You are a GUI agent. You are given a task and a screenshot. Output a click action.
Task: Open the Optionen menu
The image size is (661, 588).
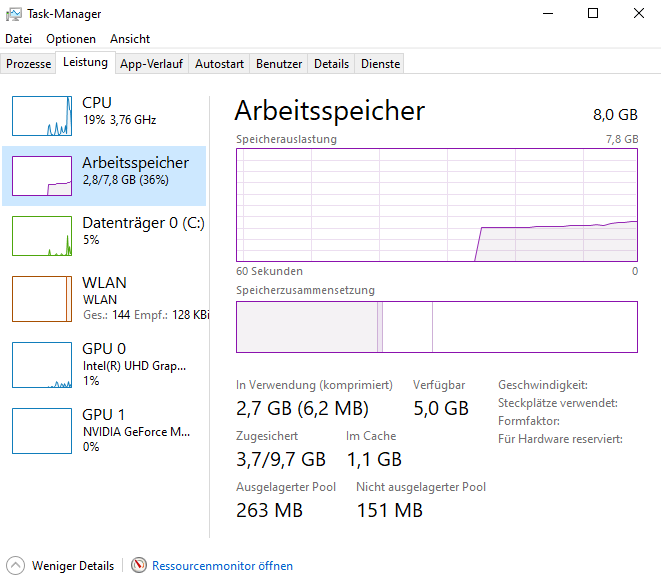71,39
